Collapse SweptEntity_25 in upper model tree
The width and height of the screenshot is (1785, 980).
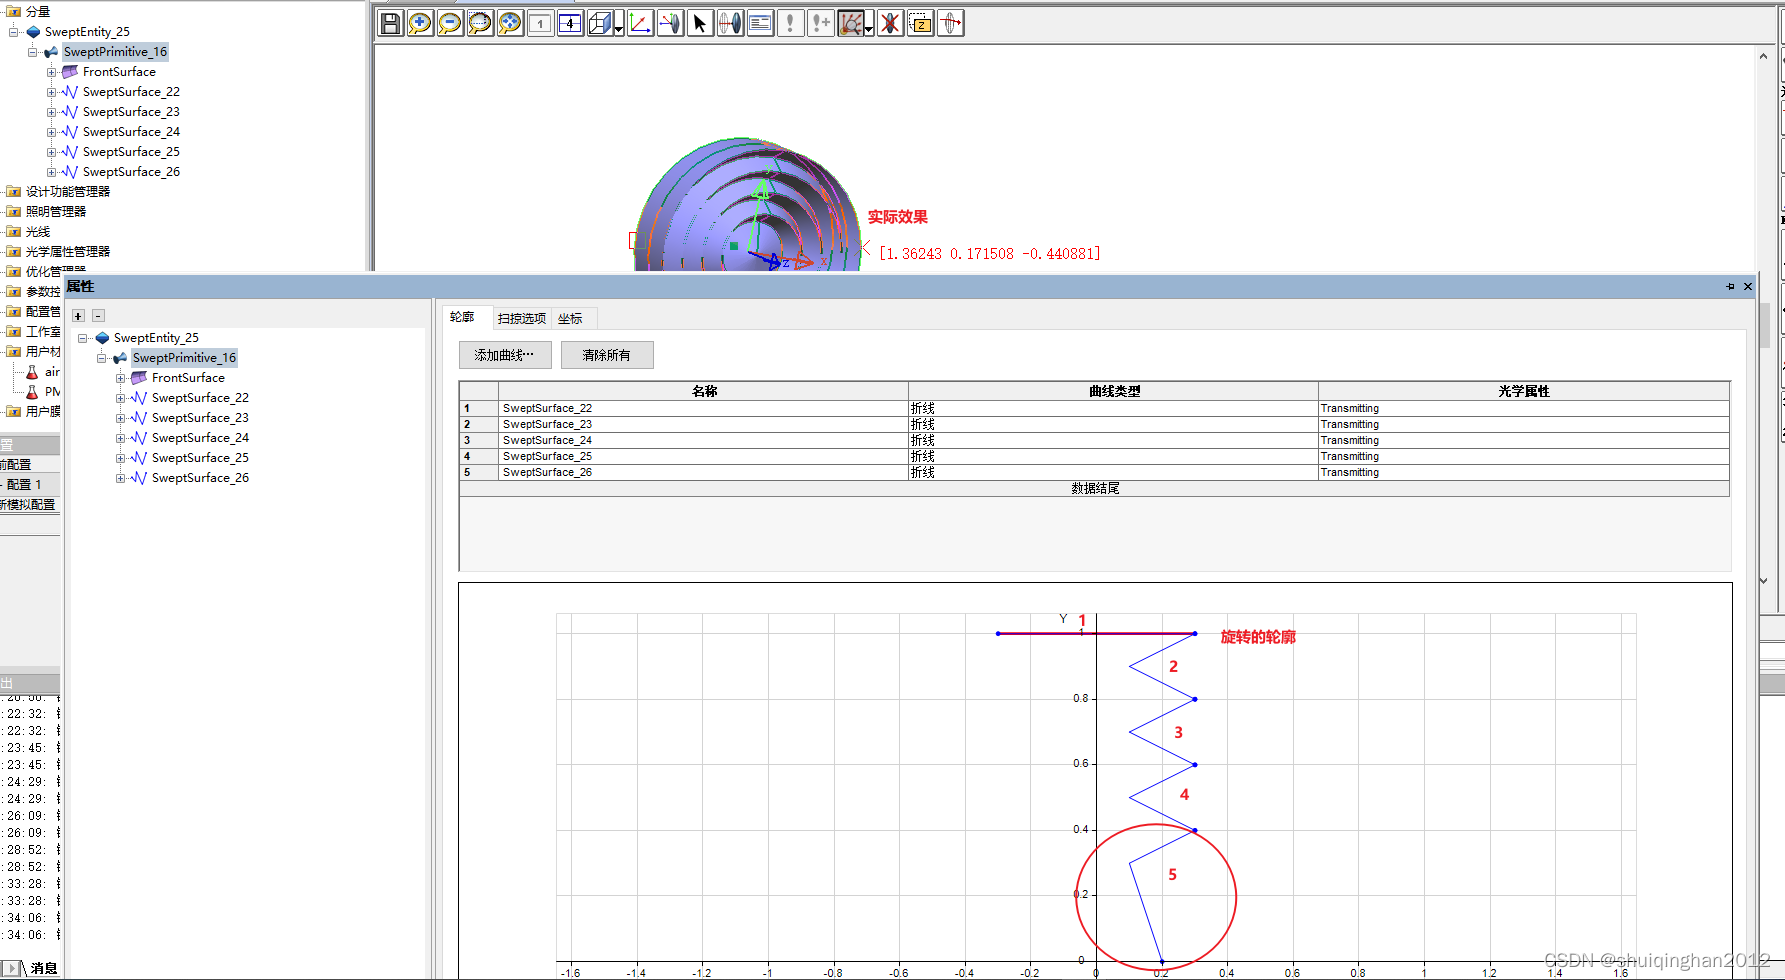click(x=14, y=32)
